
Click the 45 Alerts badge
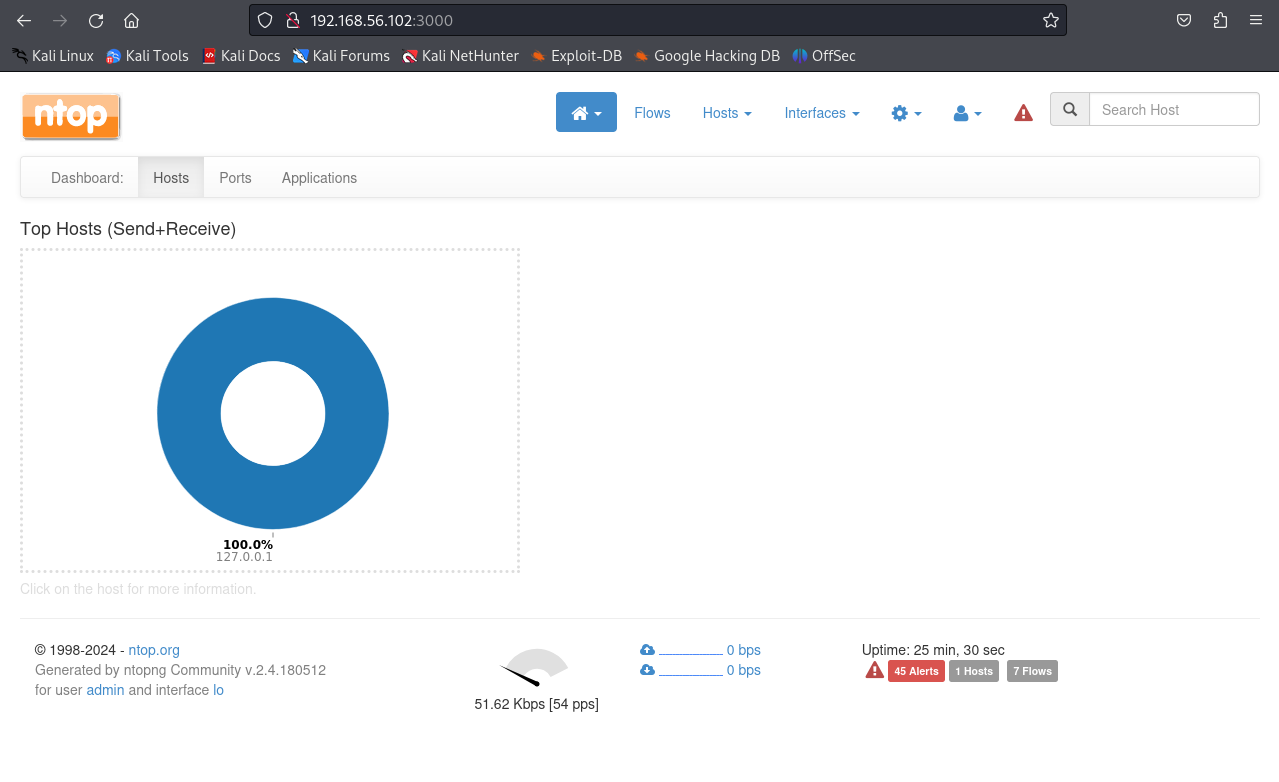(916, 671)
